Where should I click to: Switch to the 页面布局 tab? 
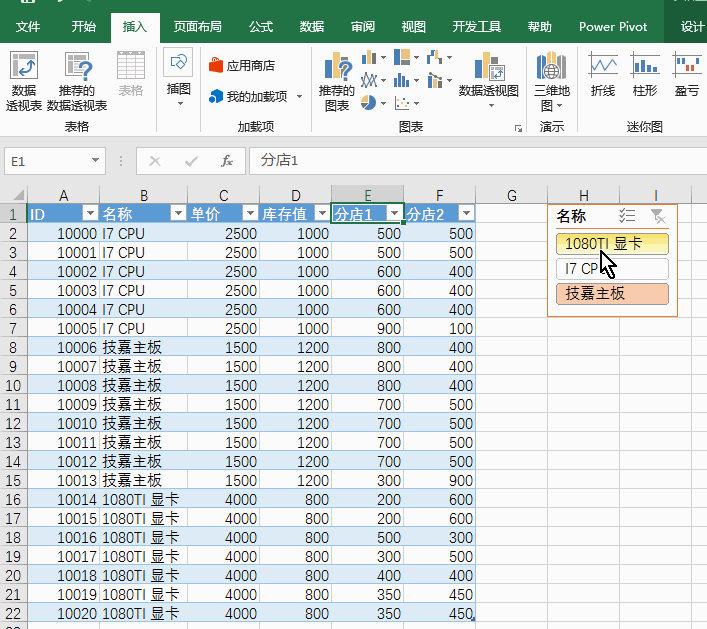[x=197, y=27]
